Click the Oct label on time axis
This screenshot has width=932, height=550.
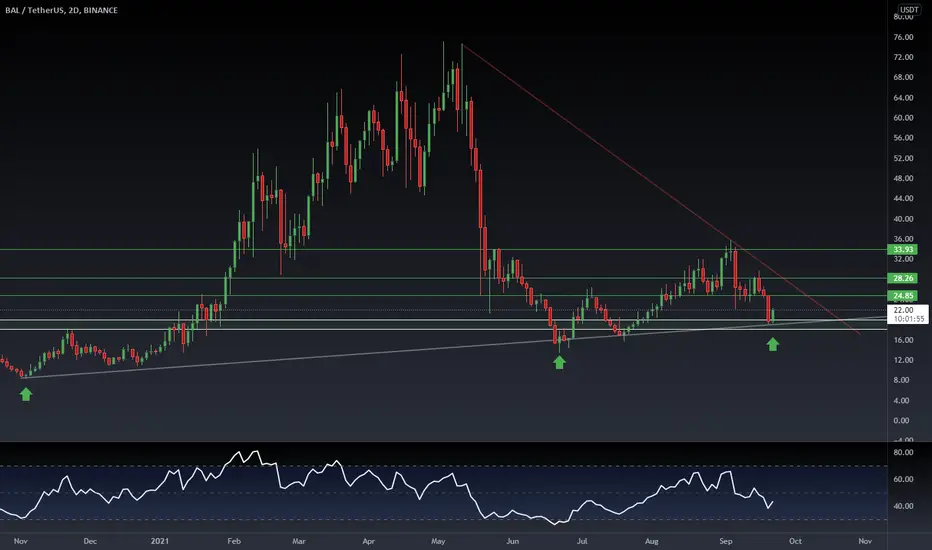tap(795, 541)
